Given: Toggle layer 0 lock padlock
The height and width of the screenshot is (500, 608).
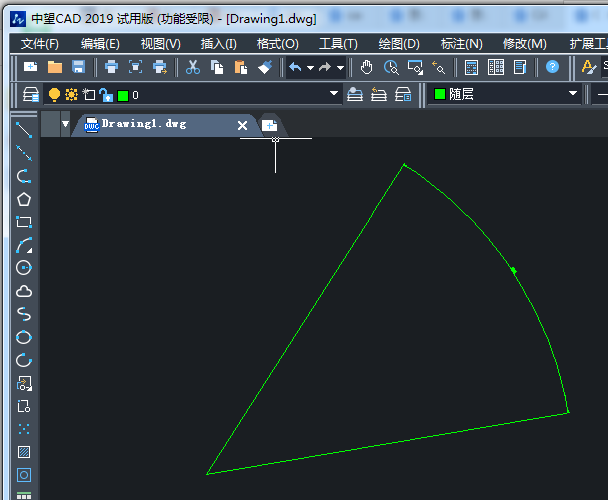Looking at the screenshot, I should 105,94.
